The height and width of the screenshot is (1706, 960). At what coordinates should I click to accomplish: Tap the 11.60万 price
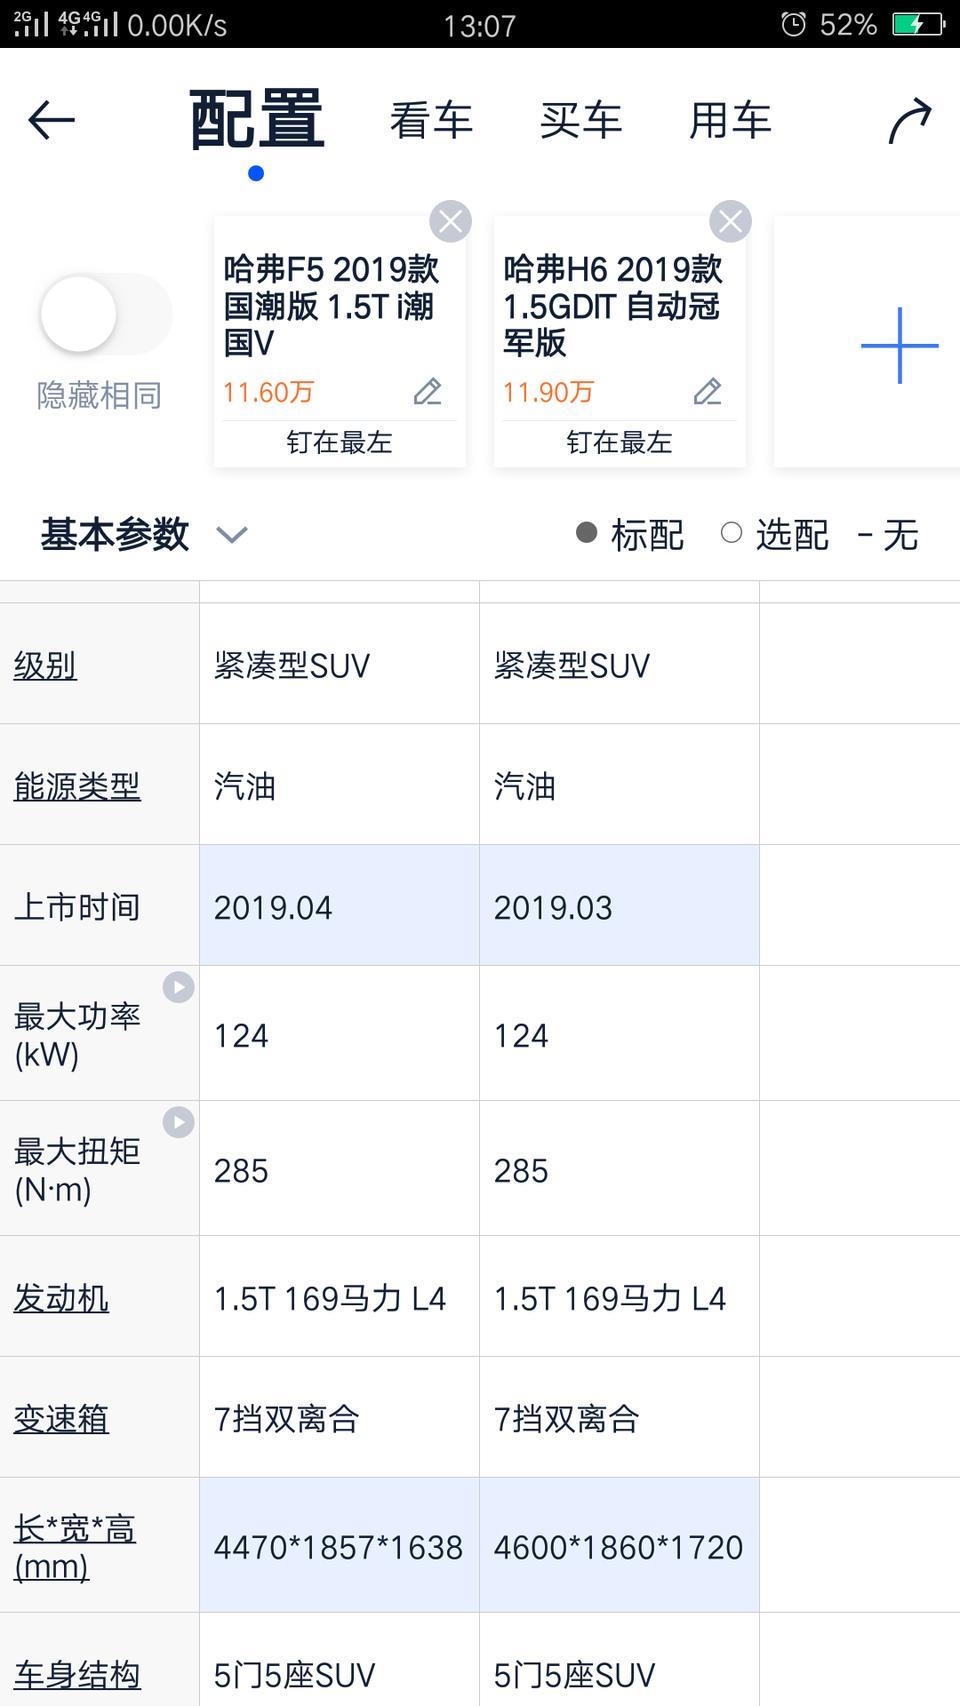(268, 392)
